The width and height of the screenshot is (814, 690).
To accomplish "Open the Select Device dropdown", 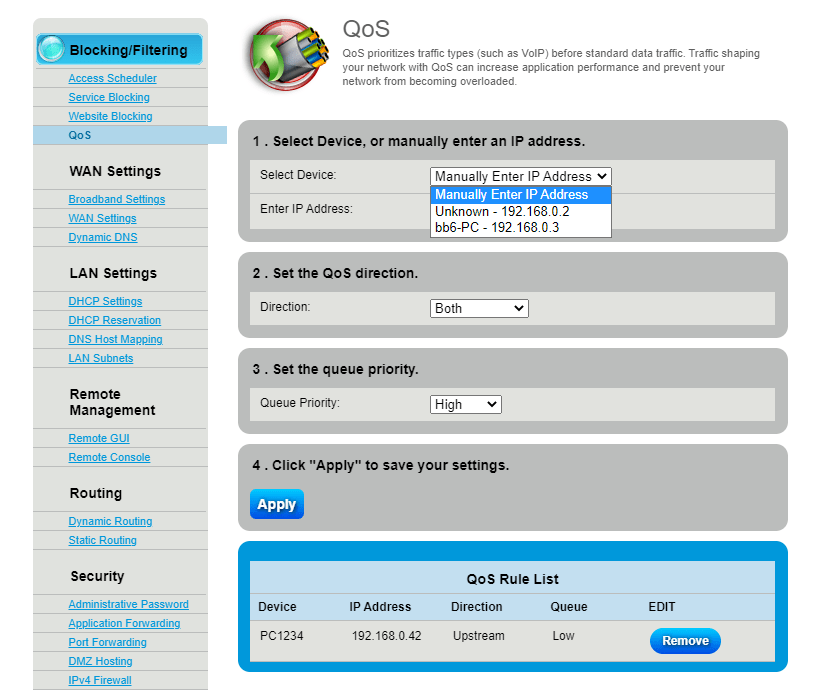I will [520, 176].
